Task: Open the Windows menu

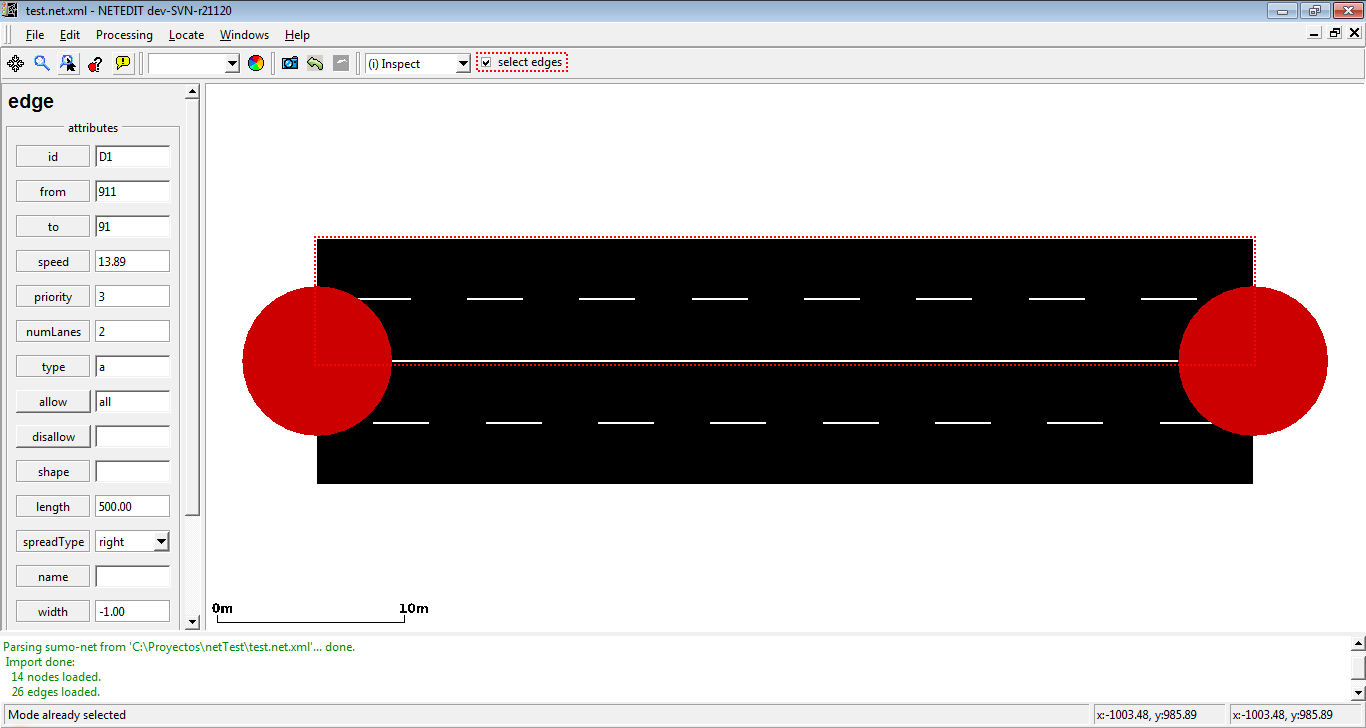Action: (244, 34)
